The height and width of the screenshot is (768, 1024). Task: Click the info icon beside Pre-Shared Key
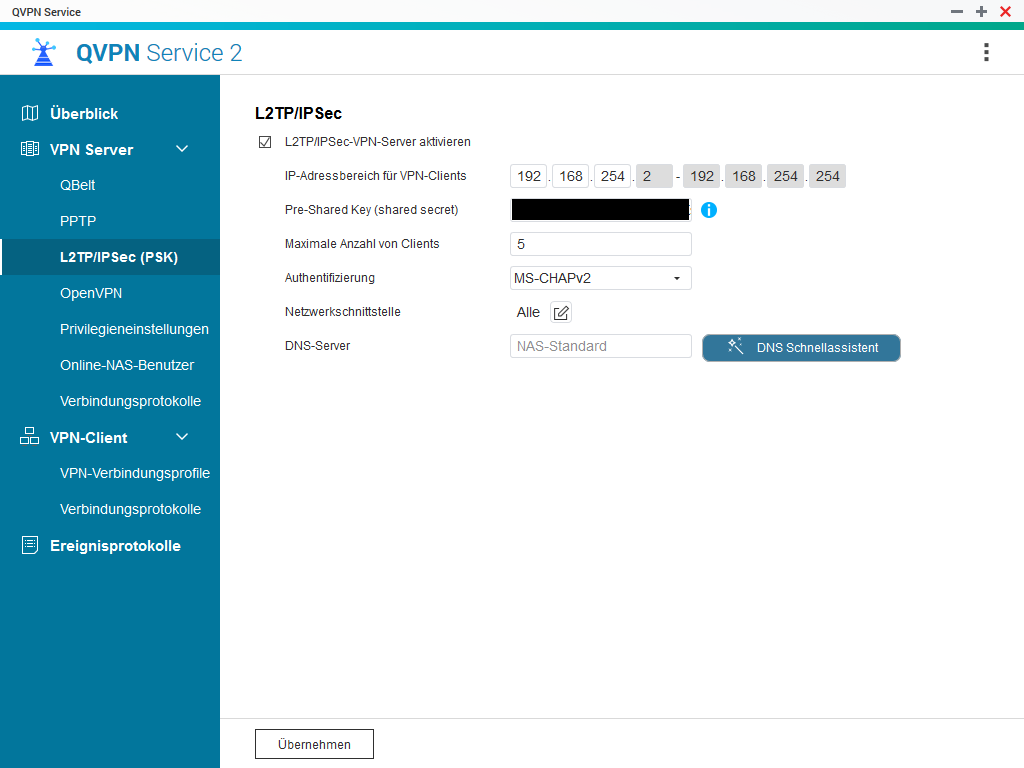[x=709, y=210]
